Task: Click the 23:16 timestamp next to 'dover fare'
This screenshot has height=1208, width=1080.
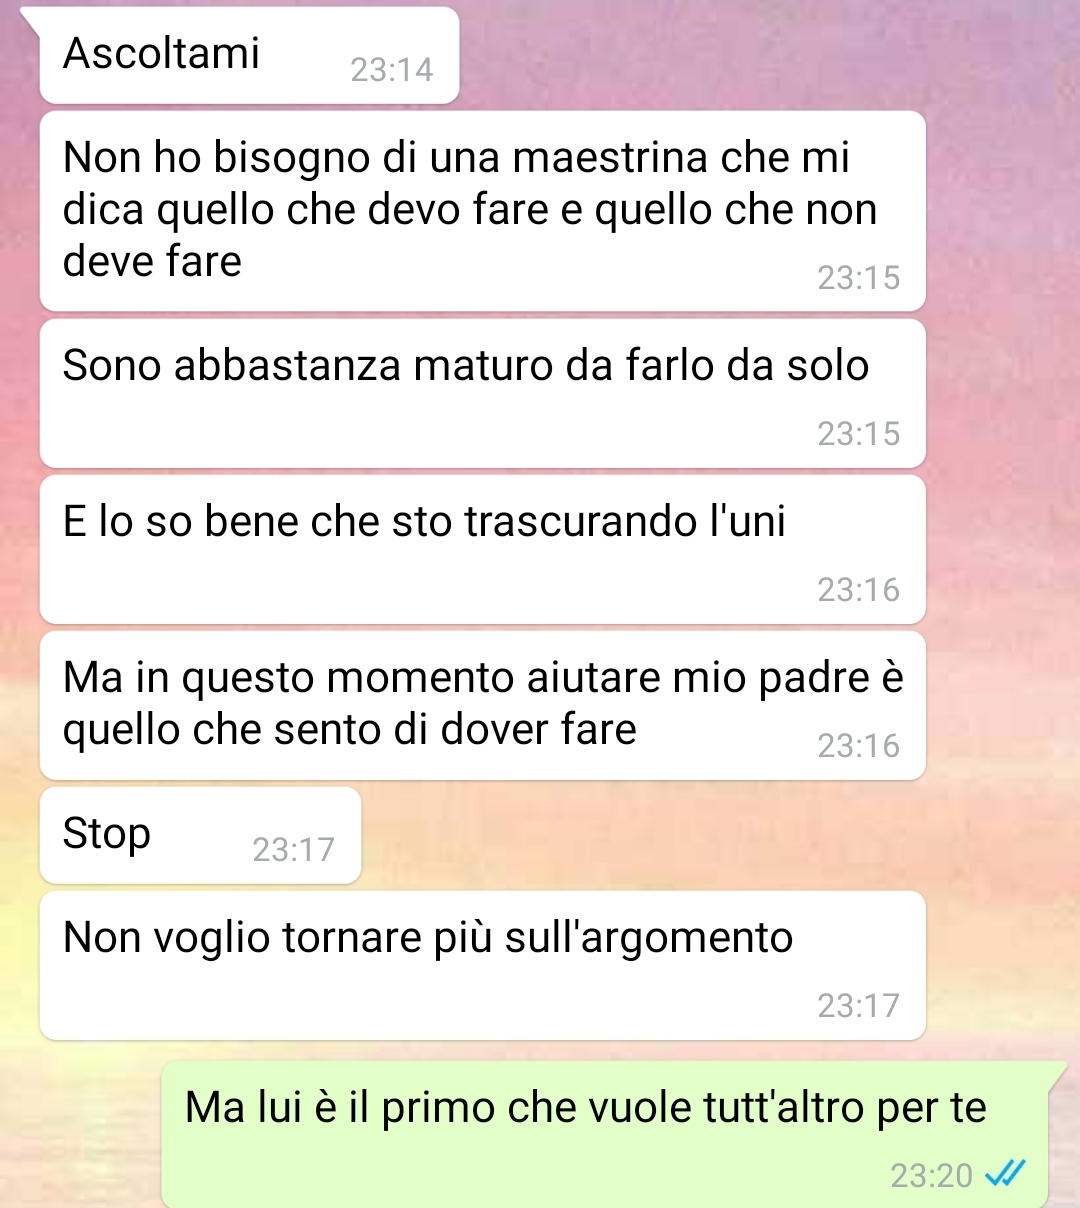Action: coord(858,746)
